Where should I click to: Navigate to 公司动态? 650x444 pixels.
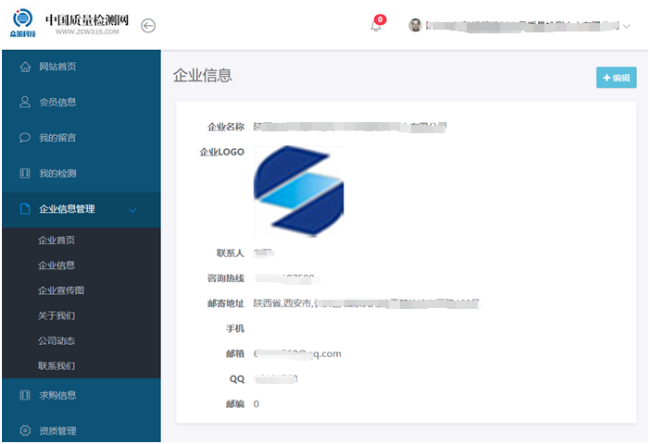pyautogui.click(x=56, y=341)
